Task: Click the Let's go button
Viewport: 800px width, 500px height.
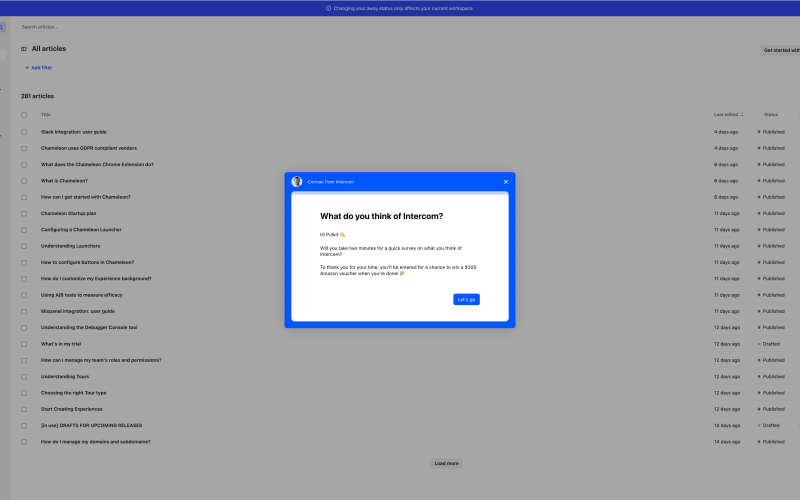Action: click(466, 299)
